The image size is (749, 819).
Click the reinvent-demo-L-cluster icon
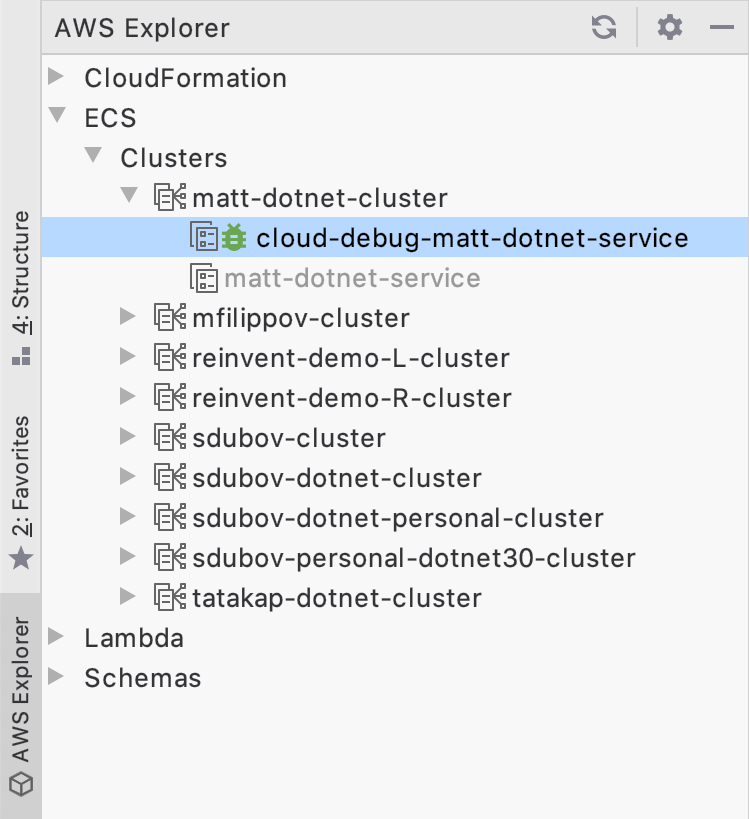pos(170,358)
